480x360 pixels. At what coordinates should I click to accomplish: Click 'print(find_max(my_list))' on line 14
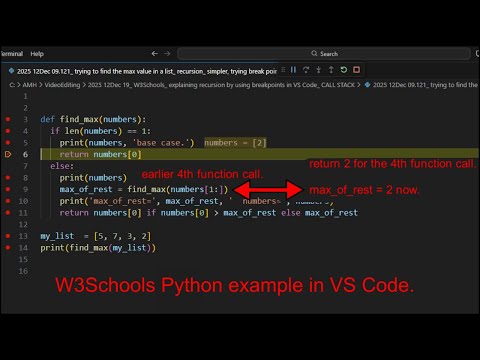98,248
